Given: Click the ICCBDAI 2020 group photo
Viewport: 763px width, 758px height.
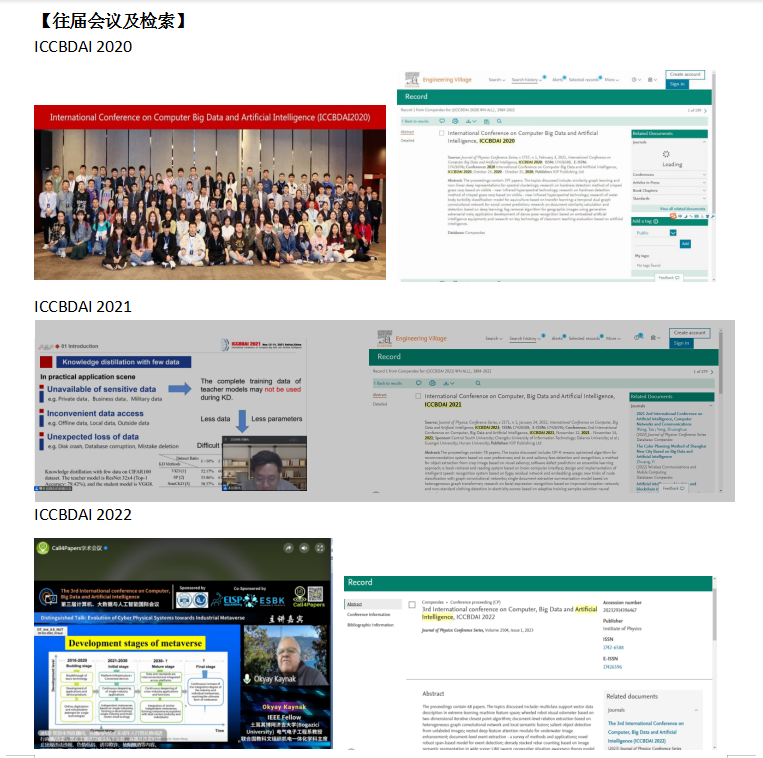Looking at the screenshot, I should pyautogui.click(x=209, y=190).
